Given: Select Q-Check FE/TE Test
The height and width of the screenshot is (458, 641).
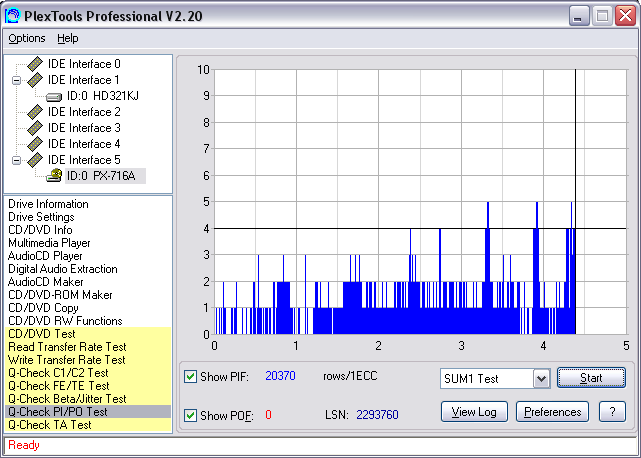Looking at the screenshot, I should click(88, 386).
